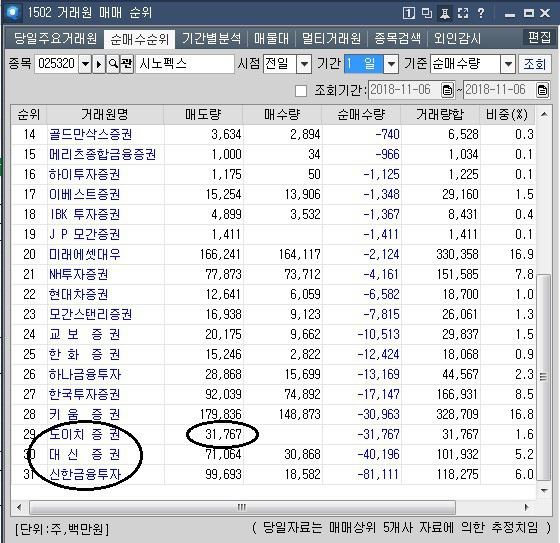Click the 편집 button
Image resolution: width=560 pixels, height=543 pixels.
tap(539, 37)
